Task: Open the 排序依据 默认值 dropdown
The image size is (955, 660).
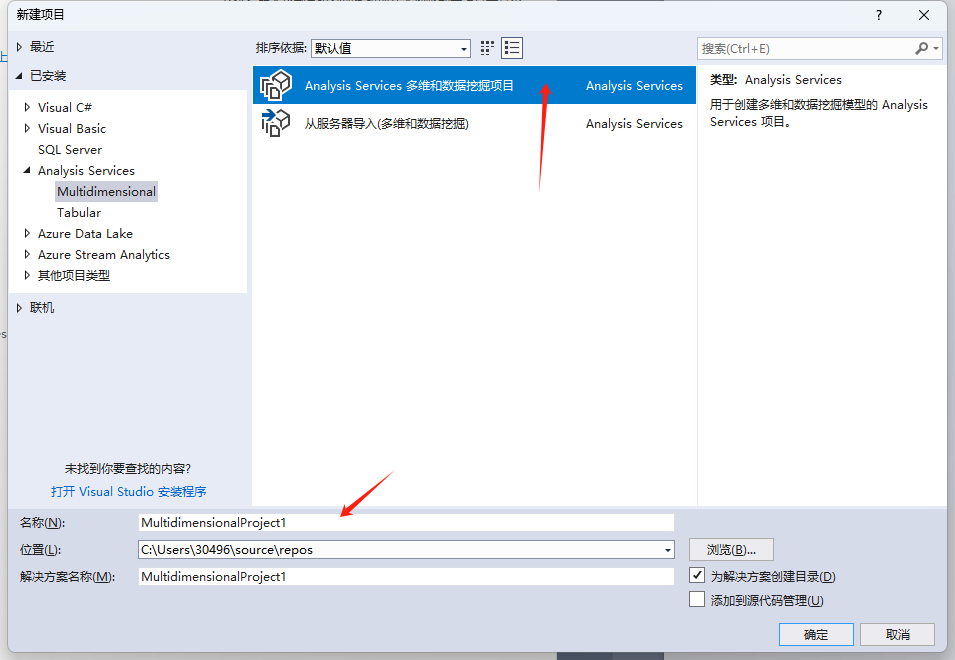Action: (390, 48)
